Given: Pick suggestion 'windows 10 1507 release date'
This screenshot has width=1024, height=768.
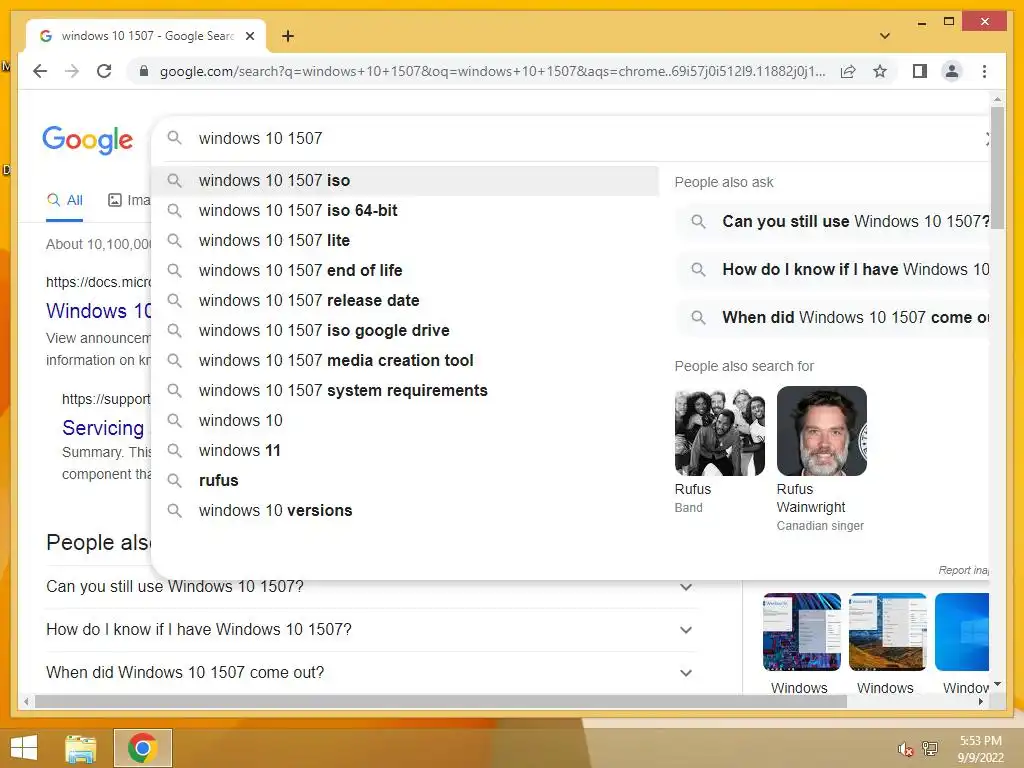Looking at the screenshot, I should coord(405,300).
